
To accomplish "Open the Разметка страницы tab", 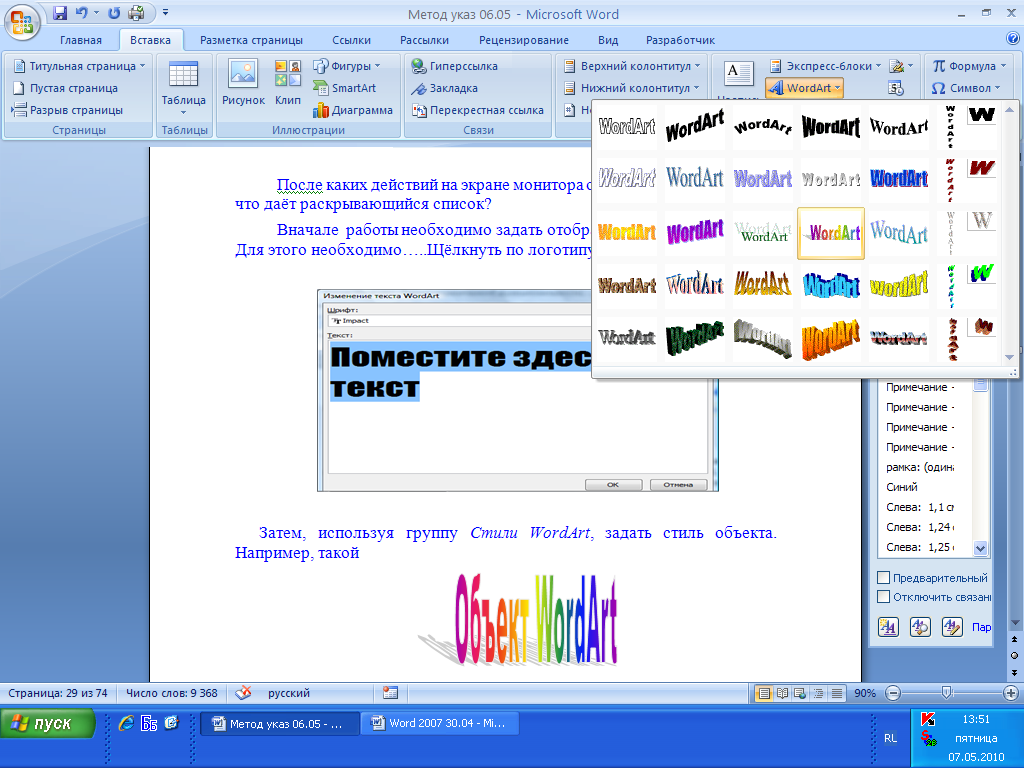I will 251,40.
